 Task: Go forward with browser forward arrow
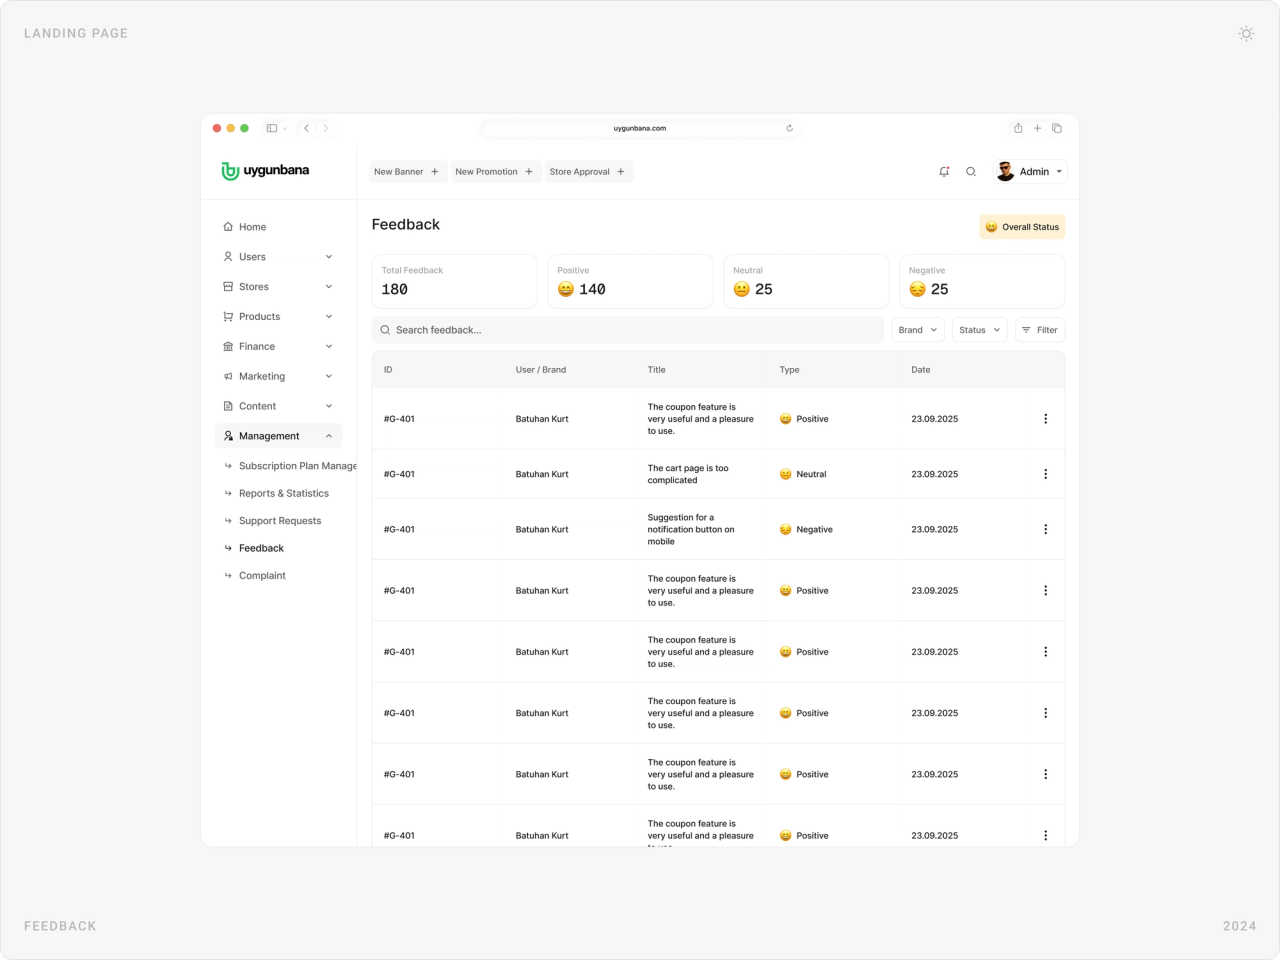coord(326,128)
